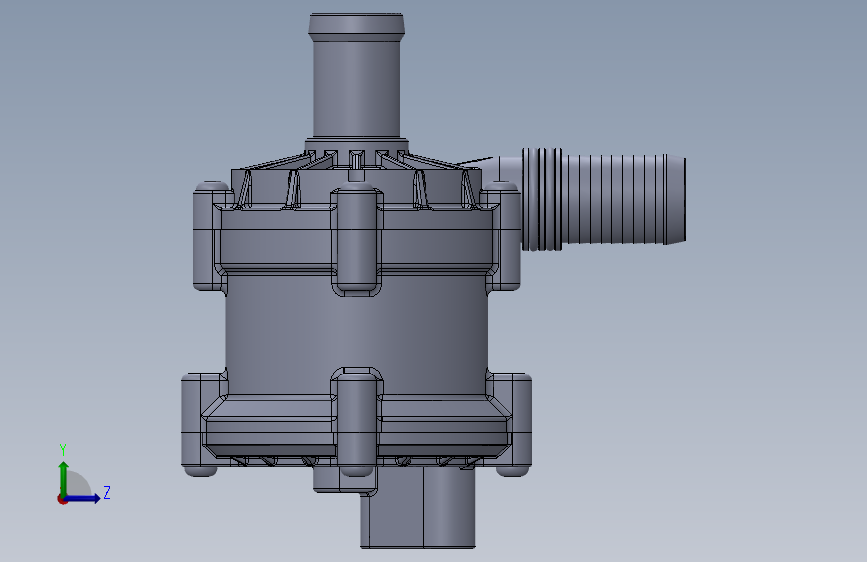Screen dimensions: 867x562
Task: Click the blue Z axis of the orientation triad
Action: pos(83,498)
